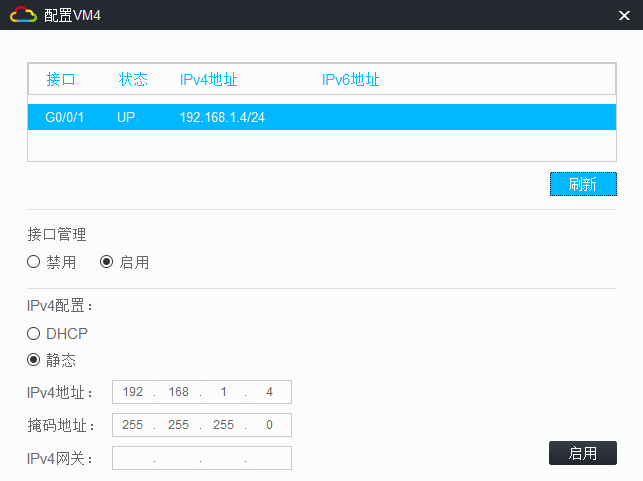Screen dimensions: 643x481
Task: Click first octet 192 of IPv4地址
Action: [133, 392]
